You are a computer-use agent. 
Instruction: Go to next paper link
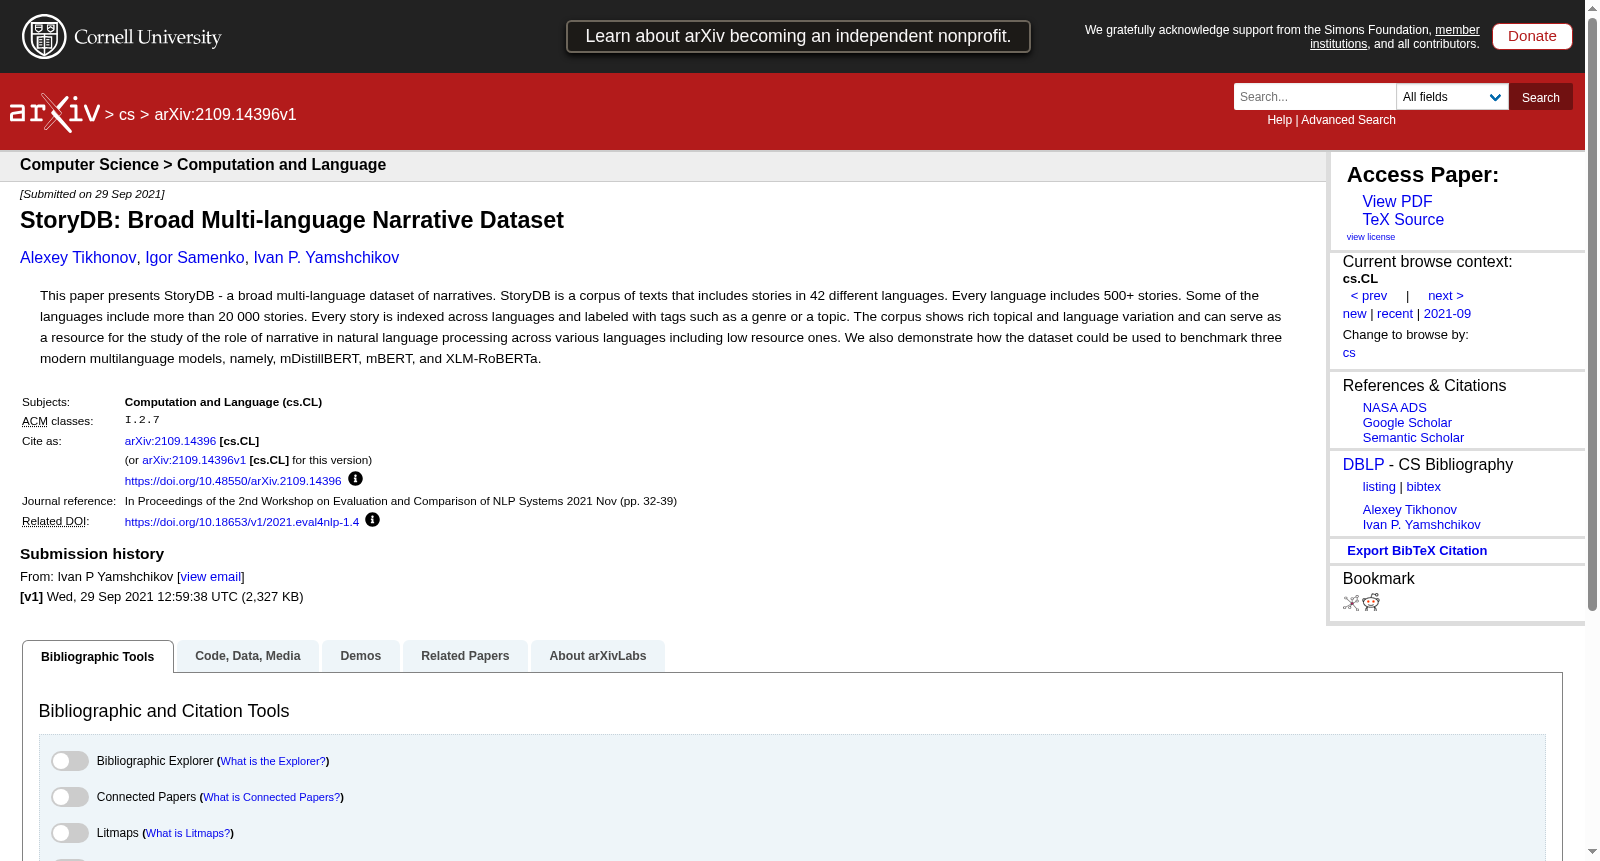1446,296
